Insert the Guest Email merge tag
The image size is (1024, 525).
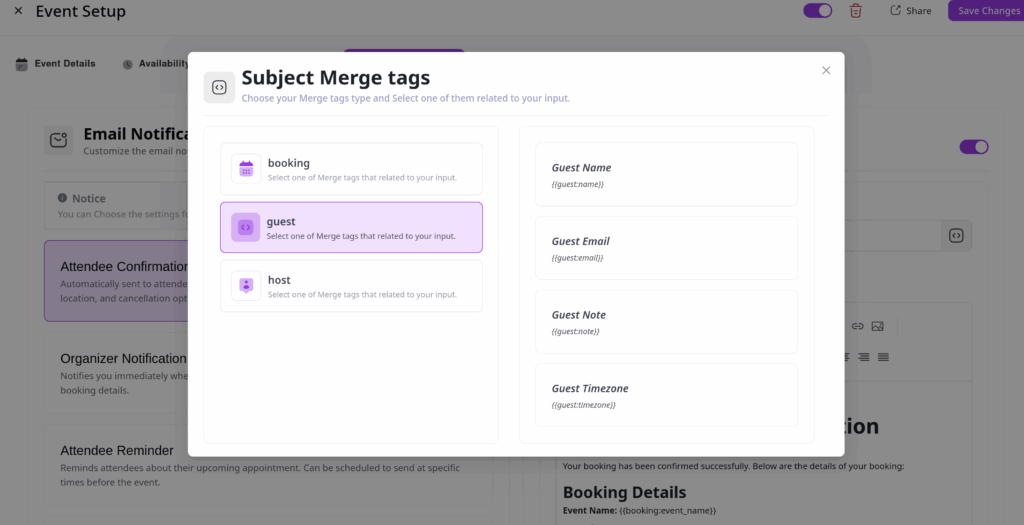coord(666,248)
